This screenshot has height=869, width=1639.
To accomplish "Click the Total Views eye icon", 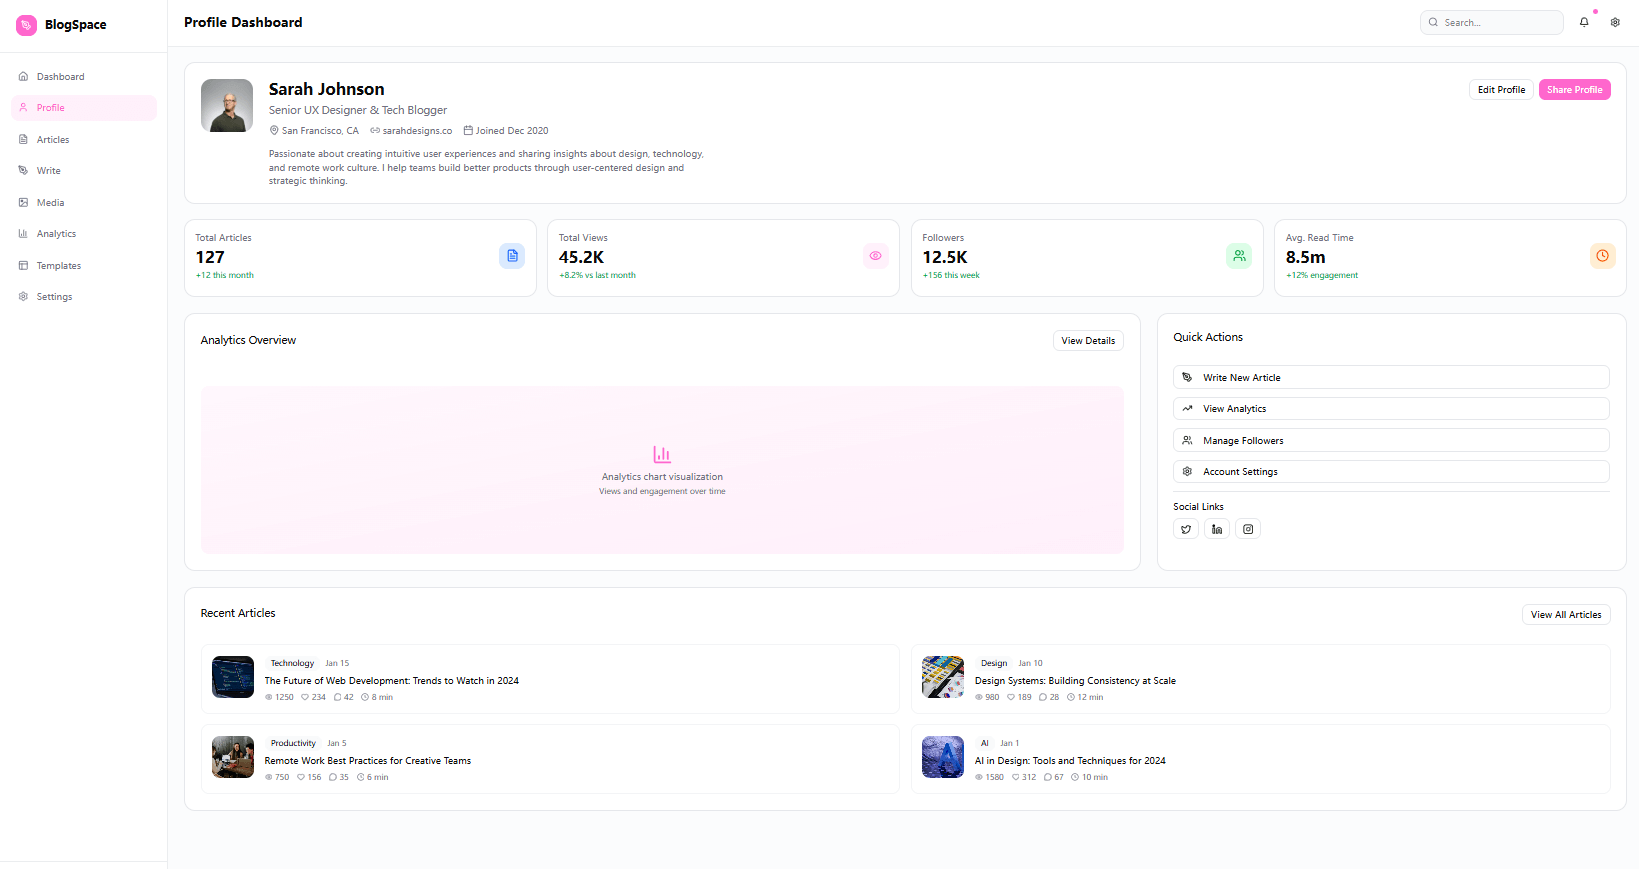I will 875,256.
